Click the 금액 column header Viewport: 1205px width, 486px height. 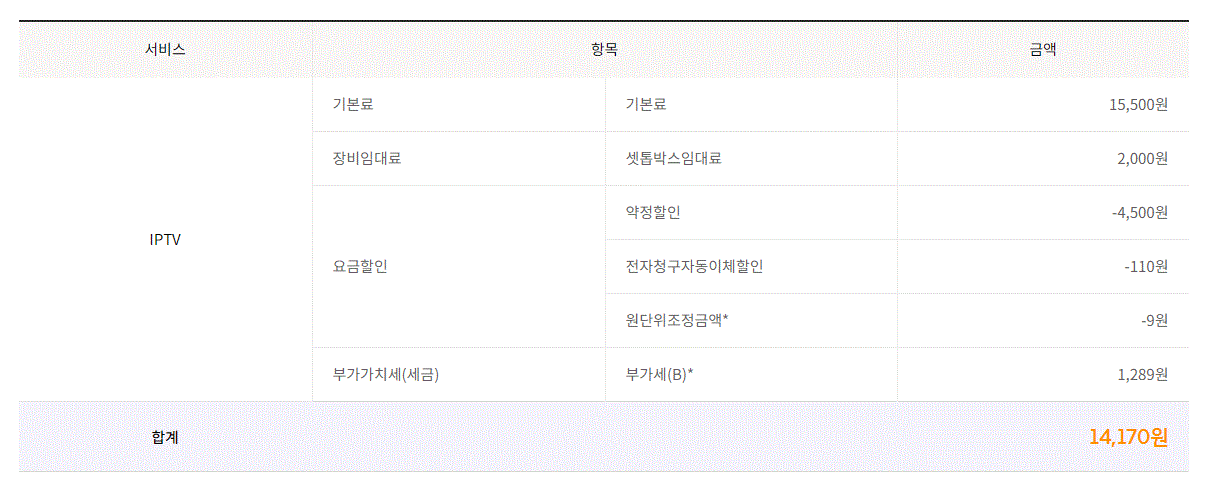tap(1042, 49)
